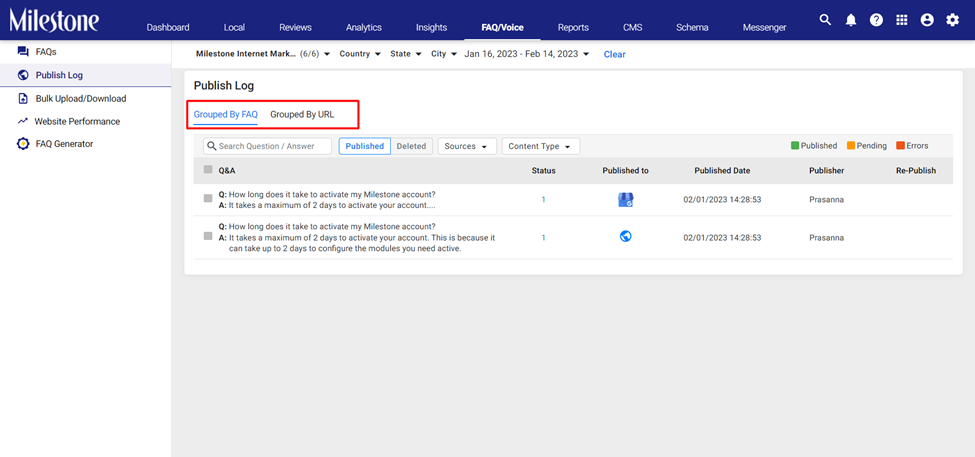Switch to Grouped By URL tab
Viewport: 975px width, 457px height.
coord(302,114)
